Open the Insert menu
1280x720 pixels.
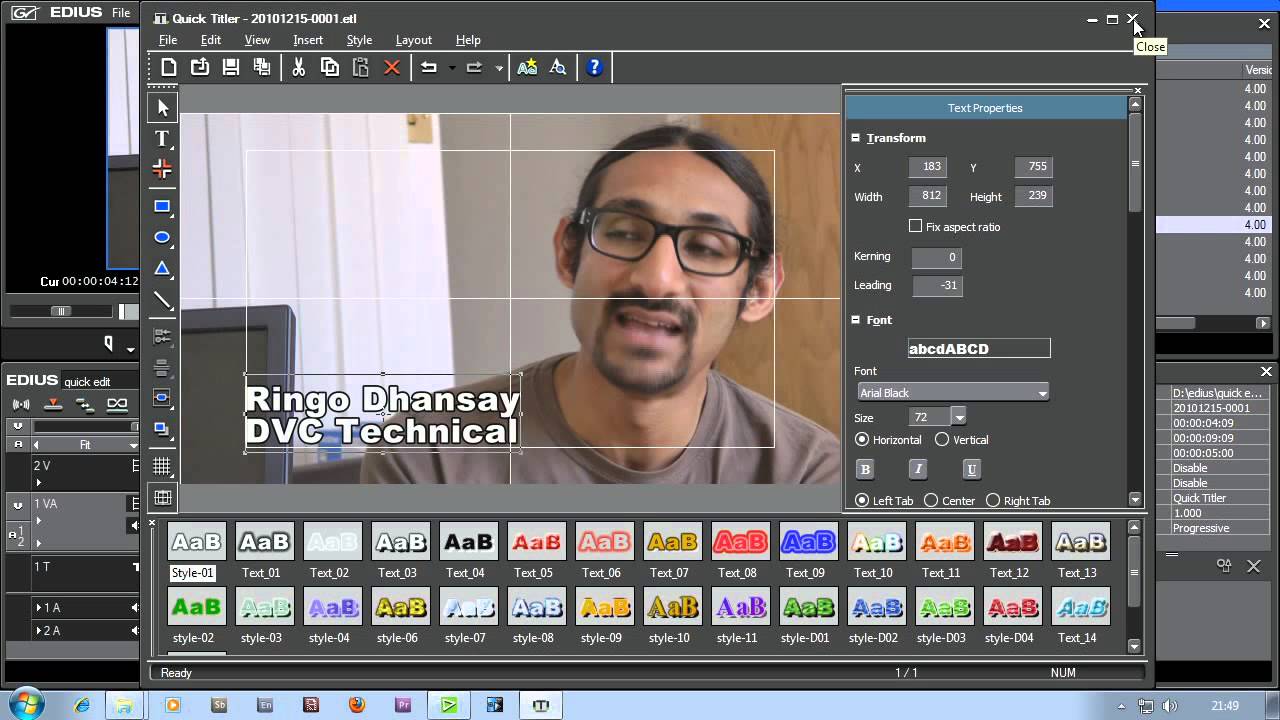coord(308,40)
